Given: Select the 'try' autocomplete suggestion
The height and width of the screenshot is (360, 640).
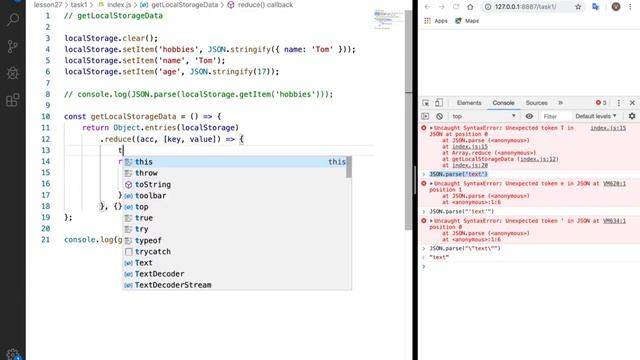Looking at the screenshot, I should coord(235,229).
